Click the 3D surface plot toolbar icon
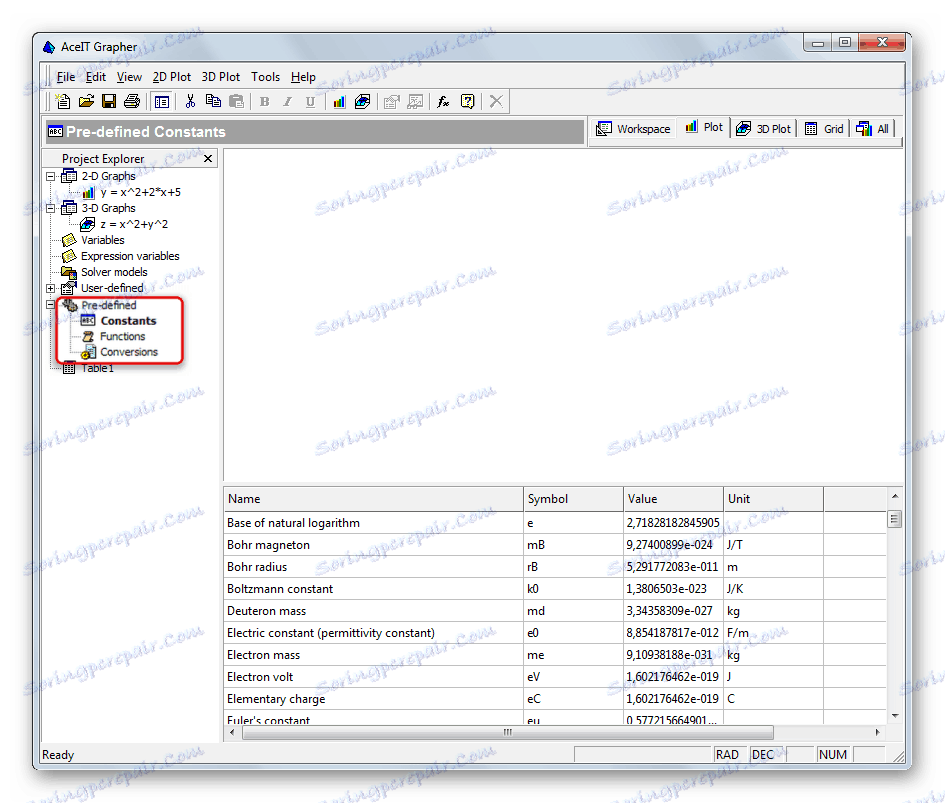The width and height of the screenshot is (945, 803). click(362, 101)
